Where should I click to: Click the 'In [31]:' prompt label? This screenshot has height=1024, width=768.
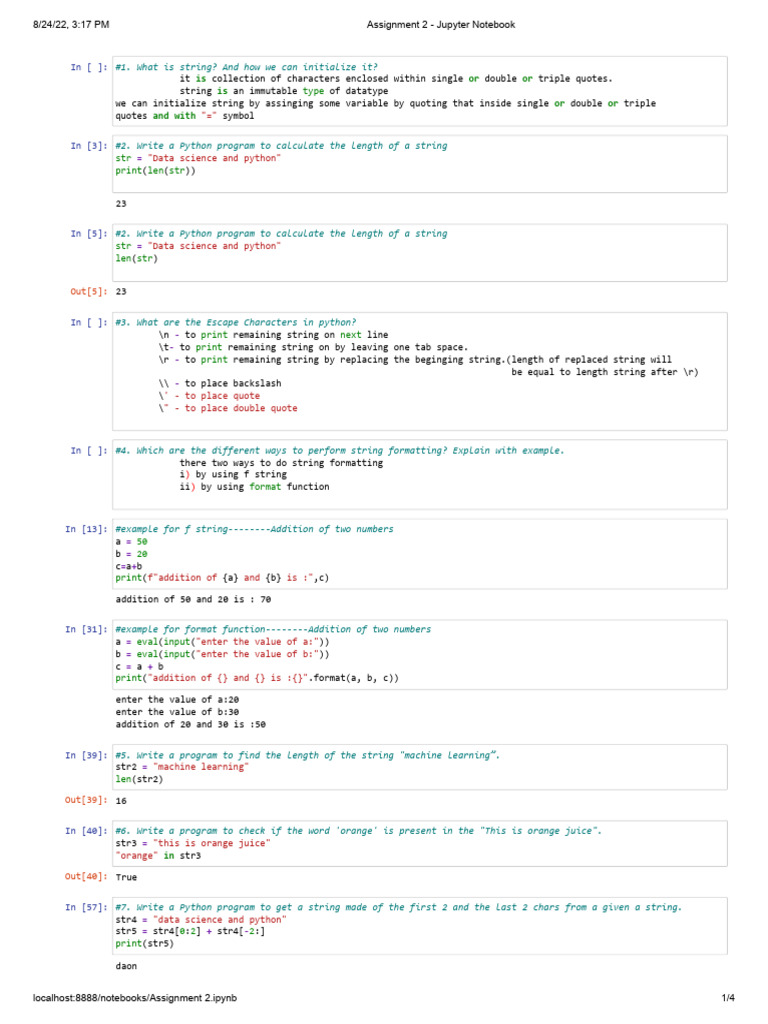86,630
